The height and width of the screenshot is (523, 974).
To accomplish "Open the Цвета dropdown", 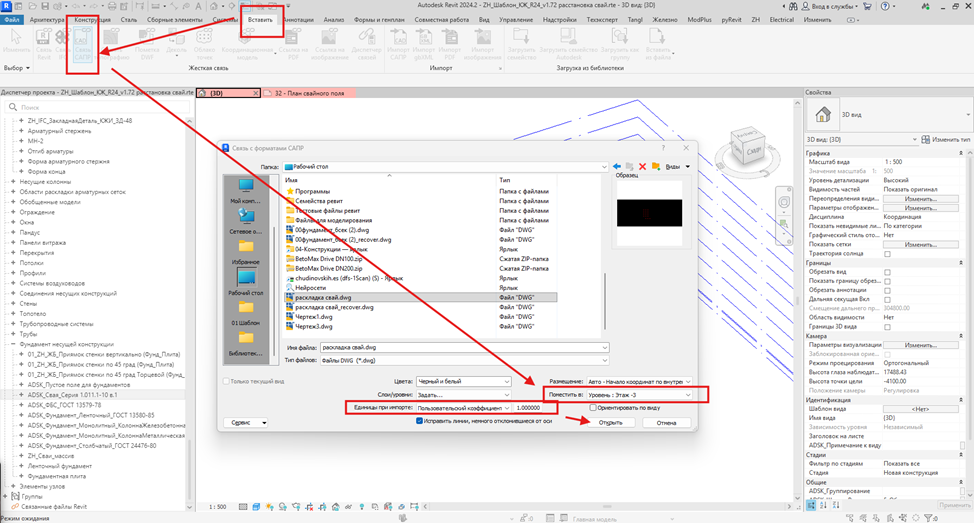I will (463, 381).
